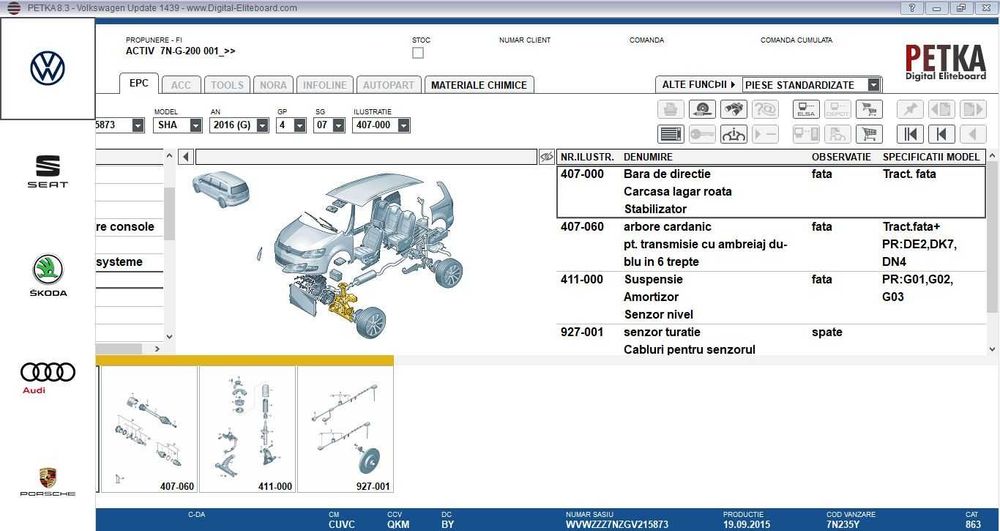Open the MODEL SHA dropdown
This screenshot has width=1000, height=531.
[x=195, y=125]
